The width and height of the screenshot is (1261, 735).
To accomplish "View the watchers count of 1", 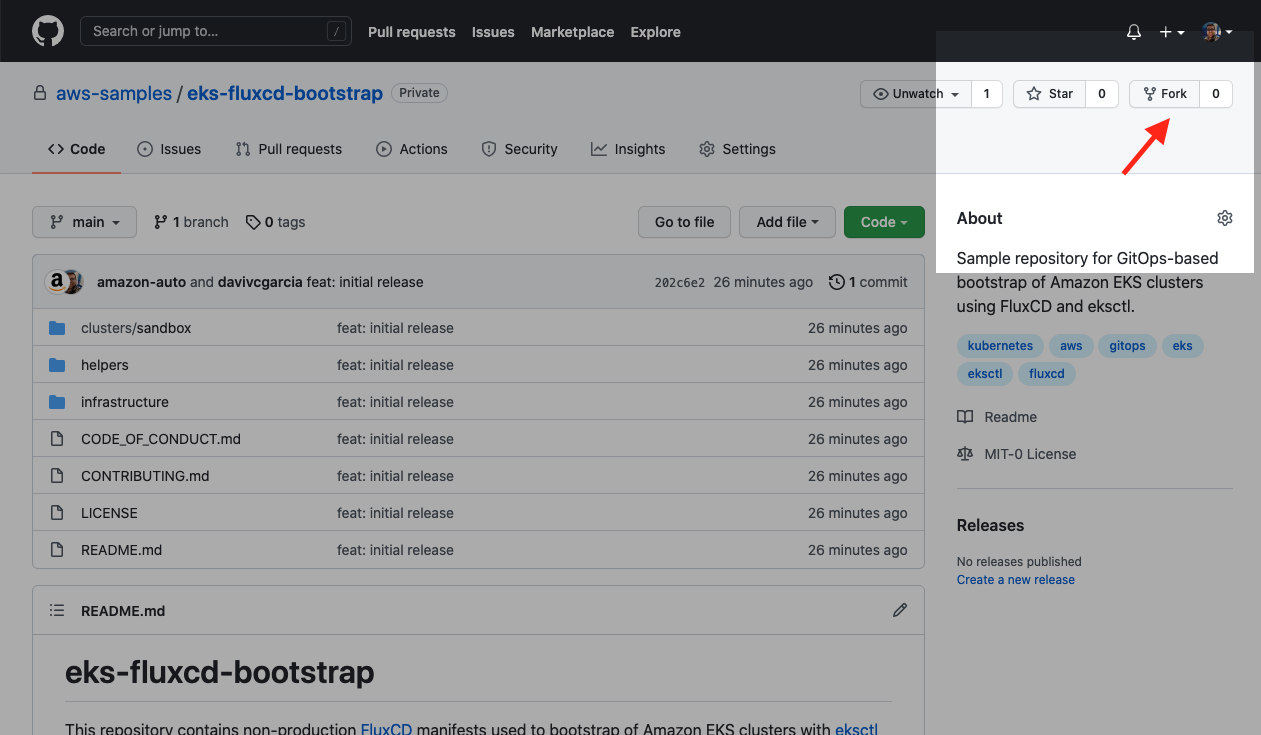I will 987,94.
